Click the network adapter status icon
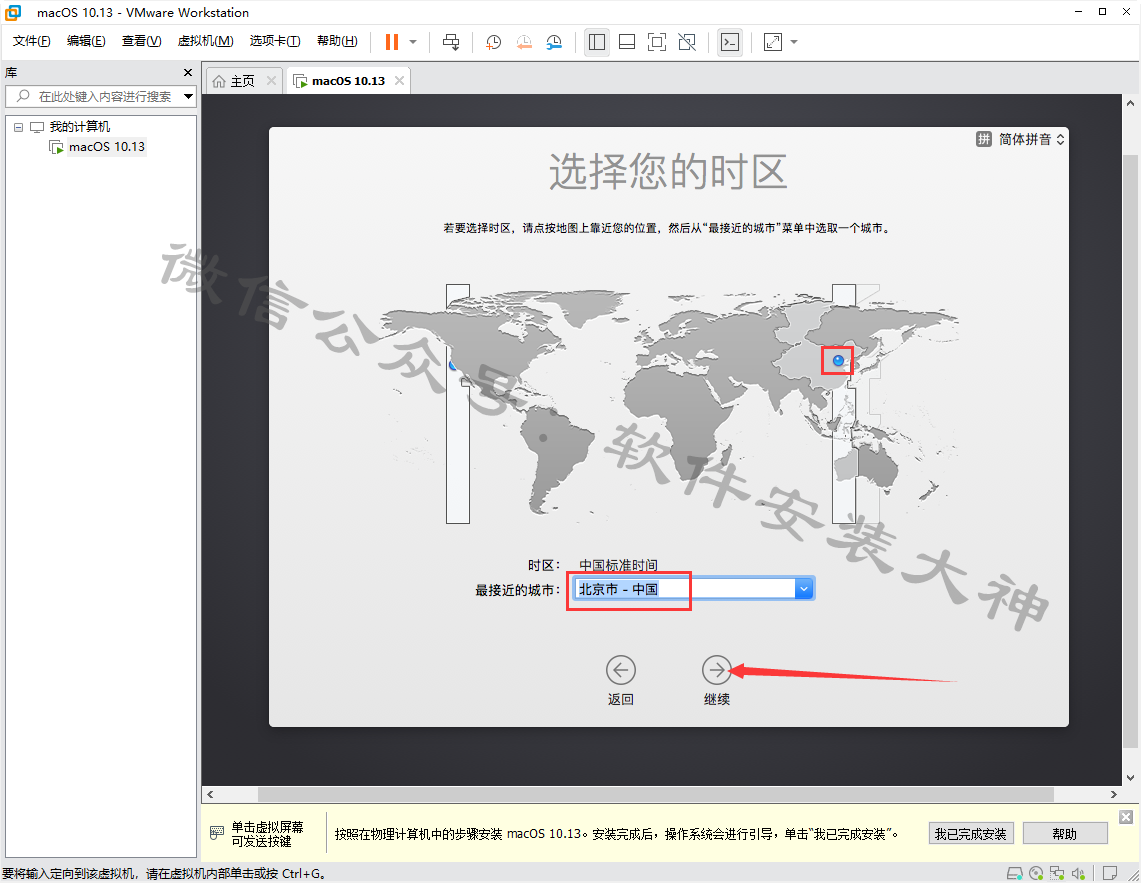This screenshot has width=1141, height=883. pyautogui.click(x=1057, y=873)
